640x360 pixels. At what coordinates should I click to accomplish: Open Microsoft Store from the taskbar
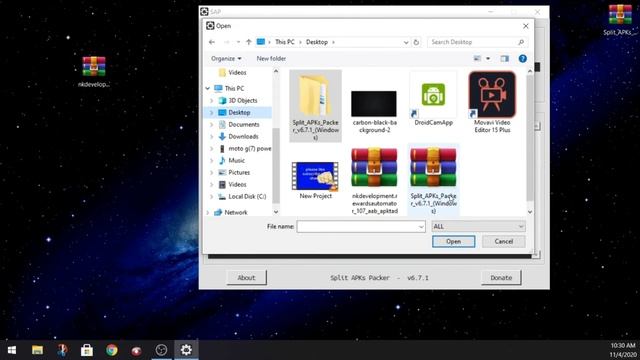point(87,350)
